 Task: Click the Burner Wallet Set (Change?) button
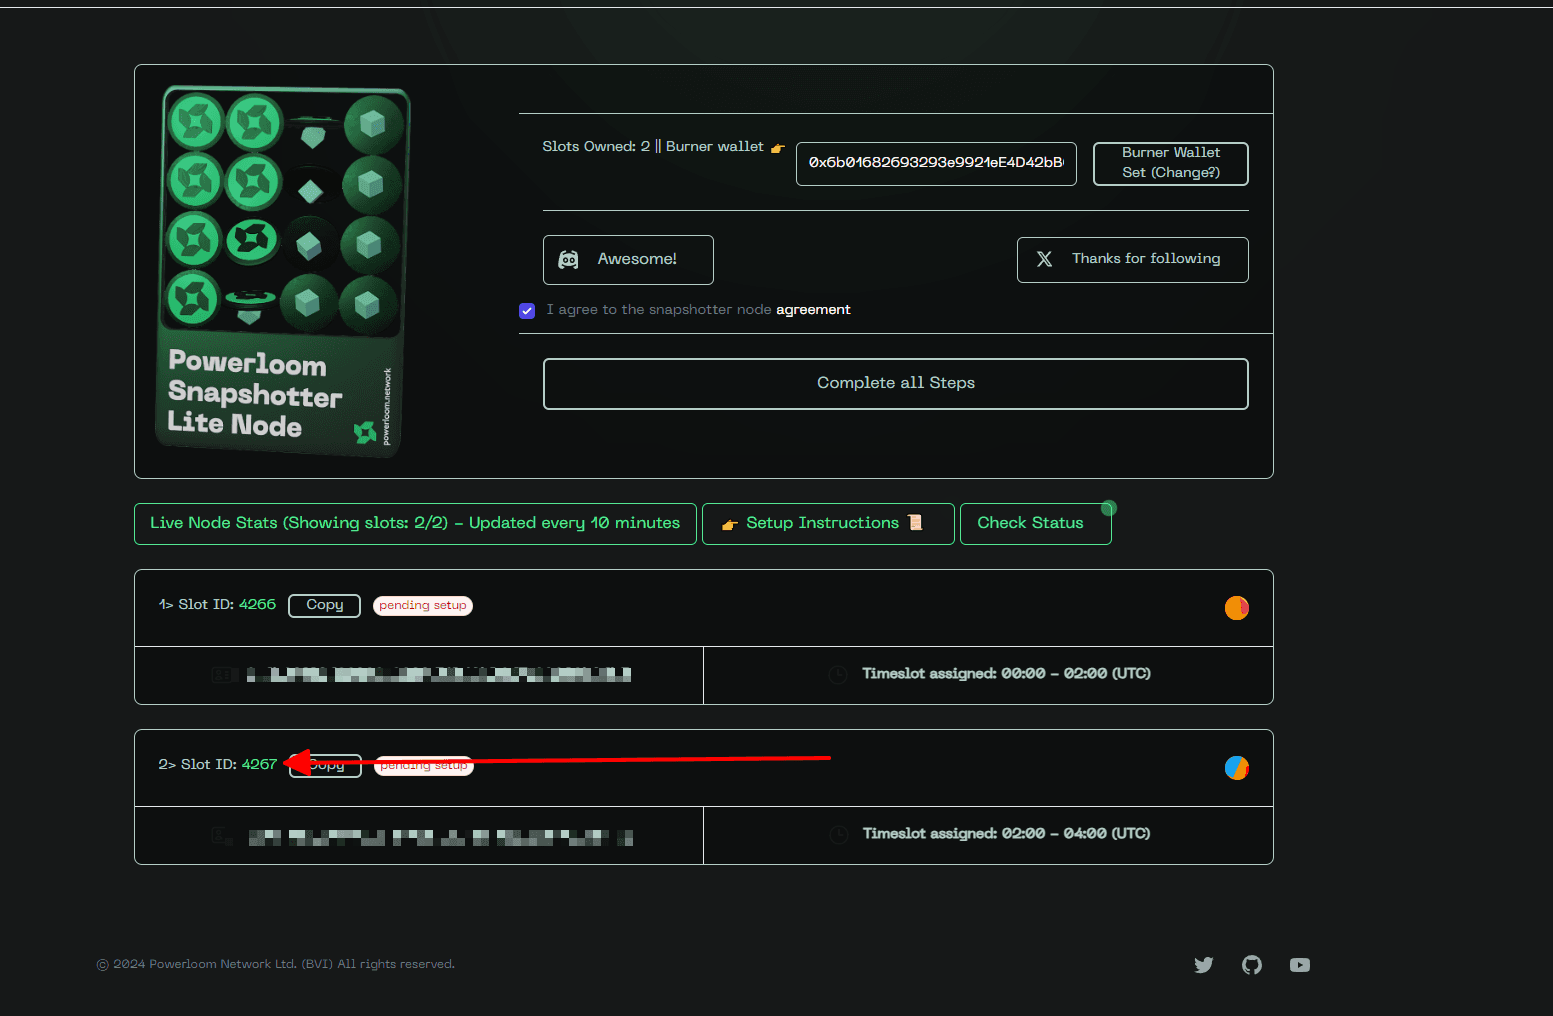[x=1171, y=164]
